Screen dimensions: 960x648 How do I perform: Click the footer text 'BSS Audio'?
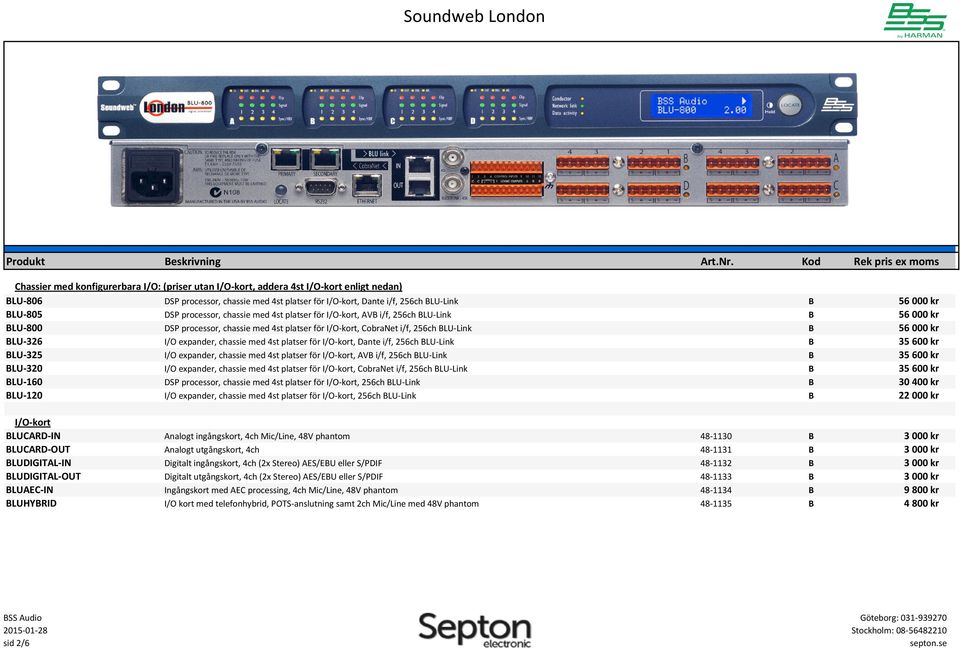coord(23,618)
